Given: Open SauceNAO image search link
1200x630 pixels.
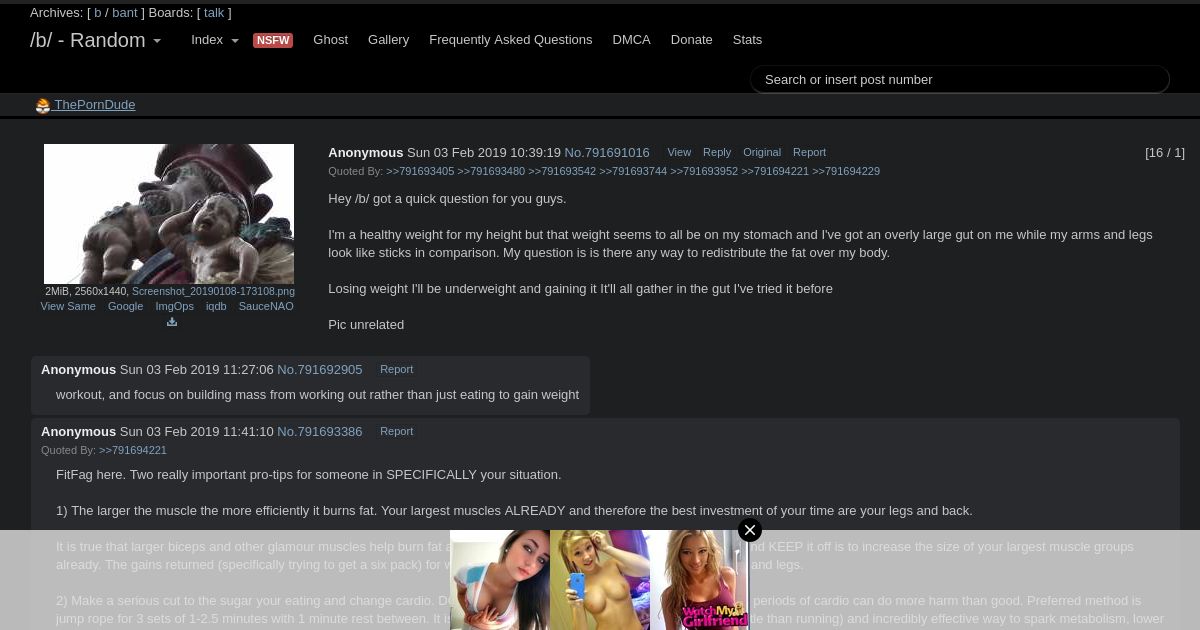Looking at the screenshot, I should tap(266, 306).
